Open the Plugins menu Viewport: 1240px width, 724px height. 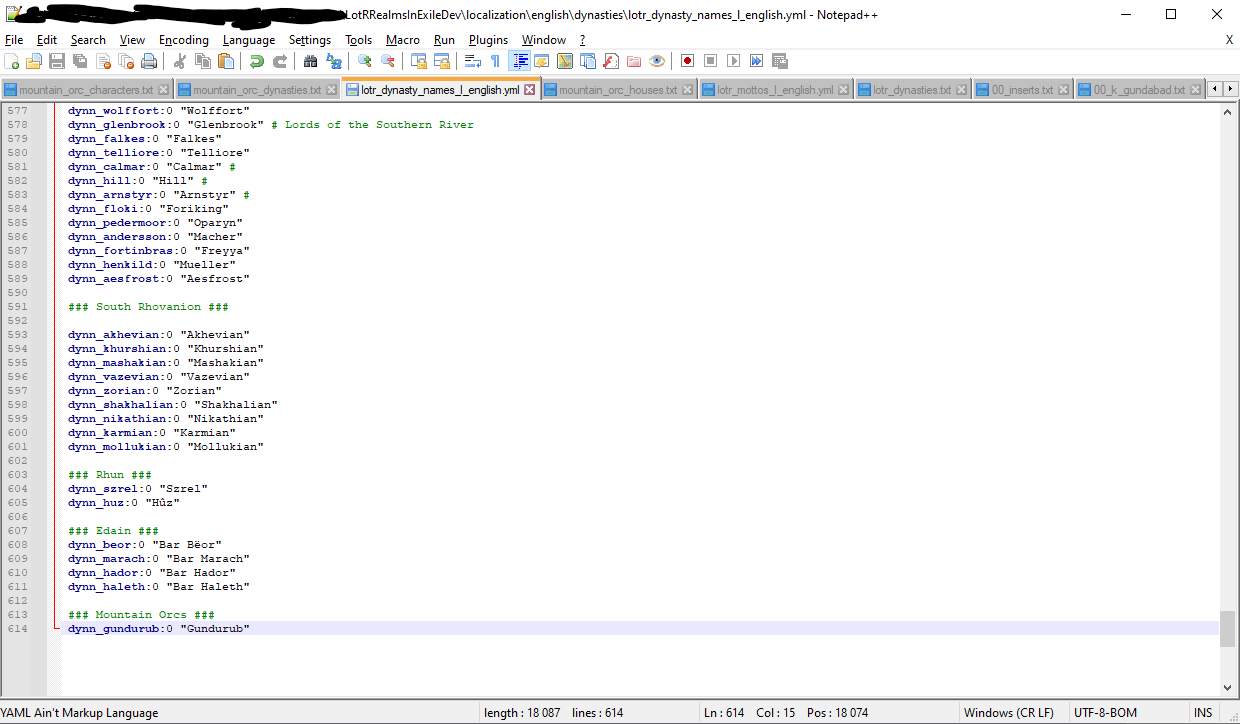(488, 40)
